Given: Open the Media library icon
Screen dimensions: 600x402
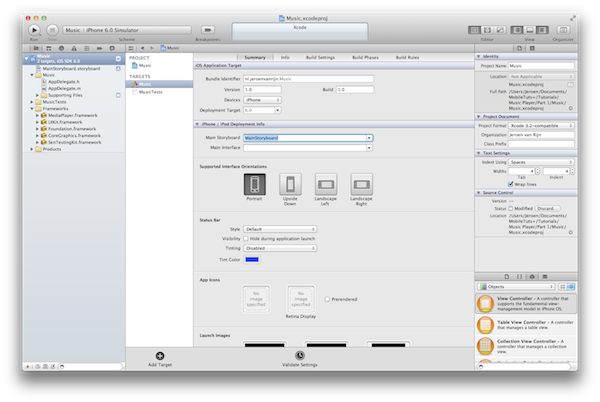Looking at the screenshot, I should pos(545,277).
